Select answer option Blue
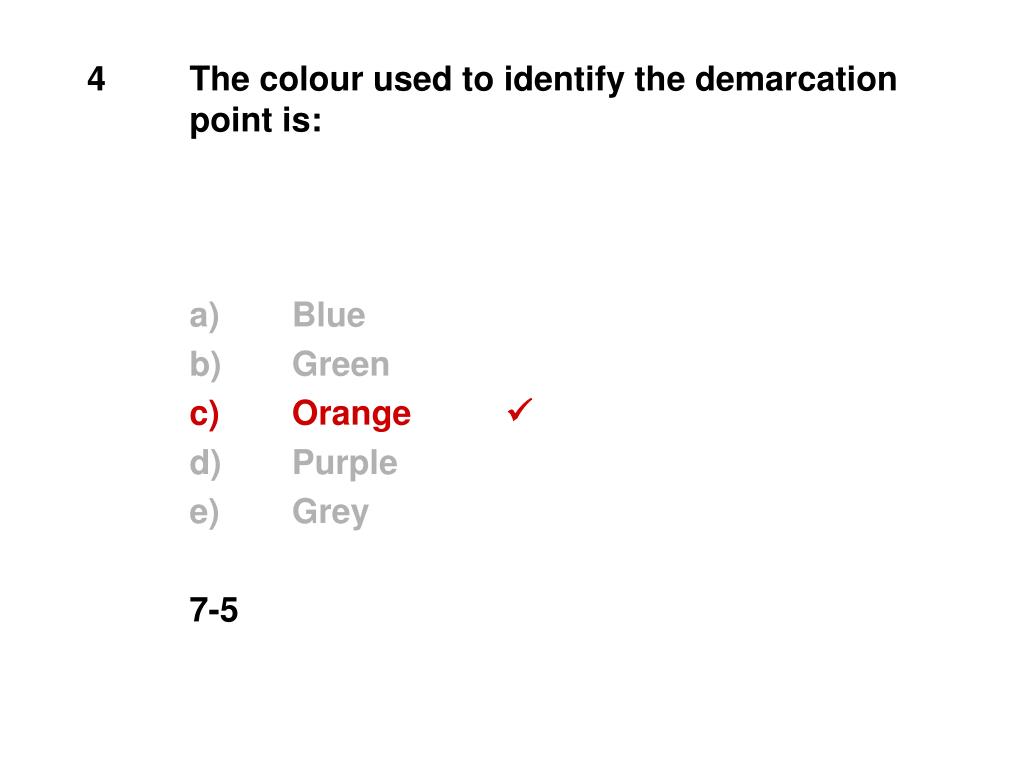1024x768 pixels. [x=328, y=315]
